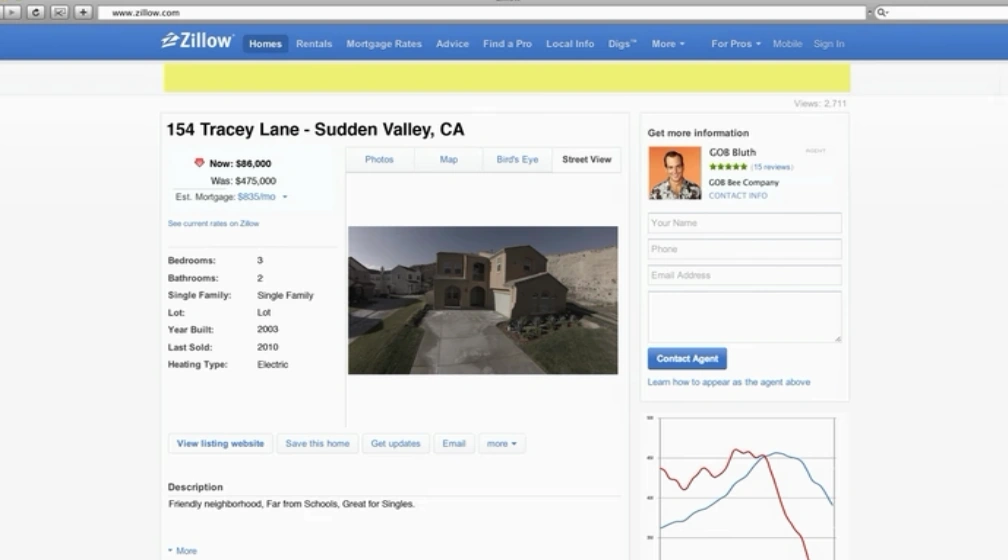Click the Email button
1008x560 pixels.
(454, 444)
